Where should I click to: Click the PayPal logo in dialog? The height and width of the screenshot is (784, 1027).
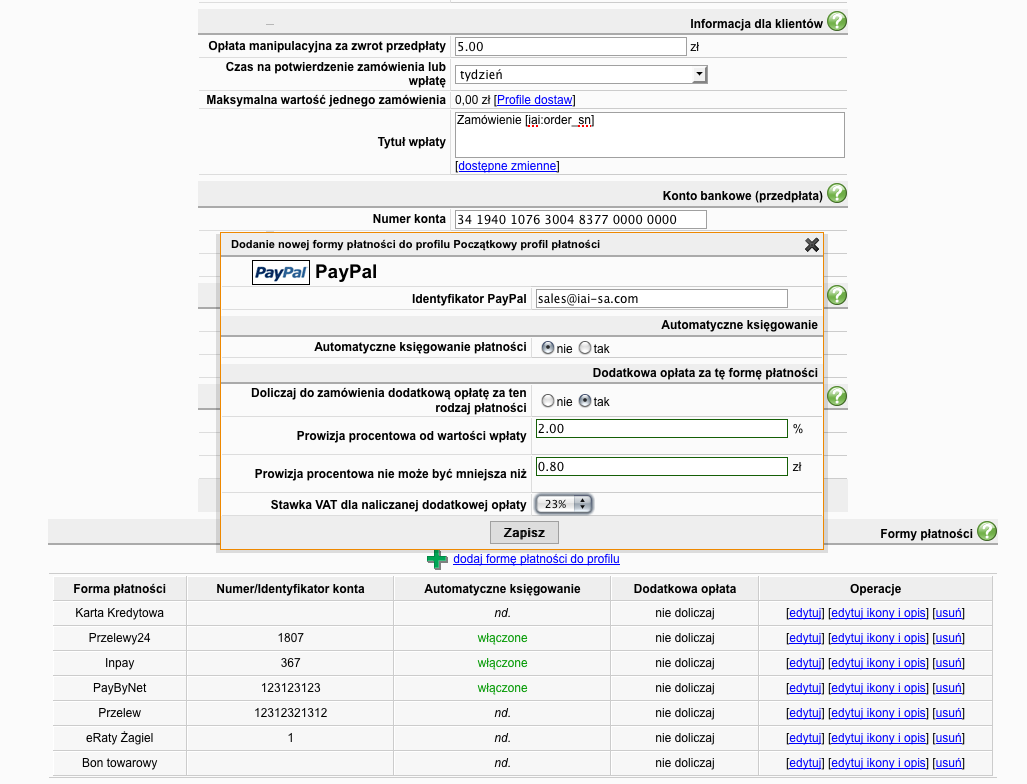[x=280, y=272]
